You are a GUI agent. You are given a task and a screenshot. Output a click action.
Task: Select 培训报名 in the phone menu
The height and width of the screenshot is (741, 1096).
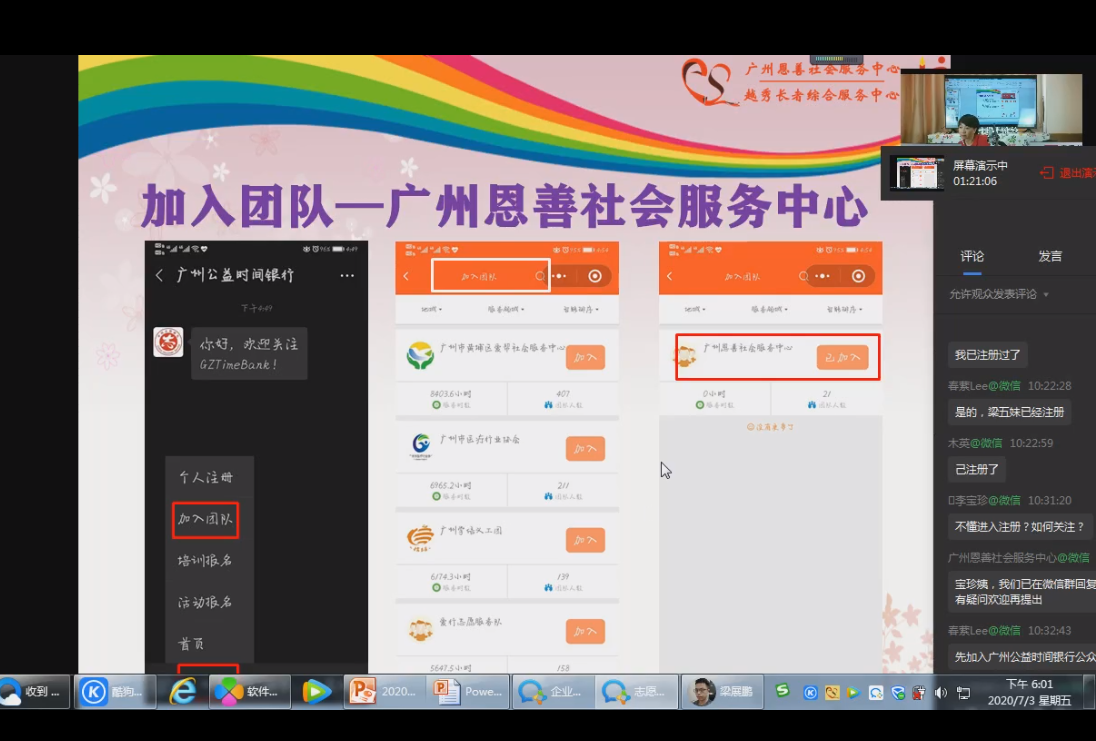pyautogui.click(x=206, y=561)
